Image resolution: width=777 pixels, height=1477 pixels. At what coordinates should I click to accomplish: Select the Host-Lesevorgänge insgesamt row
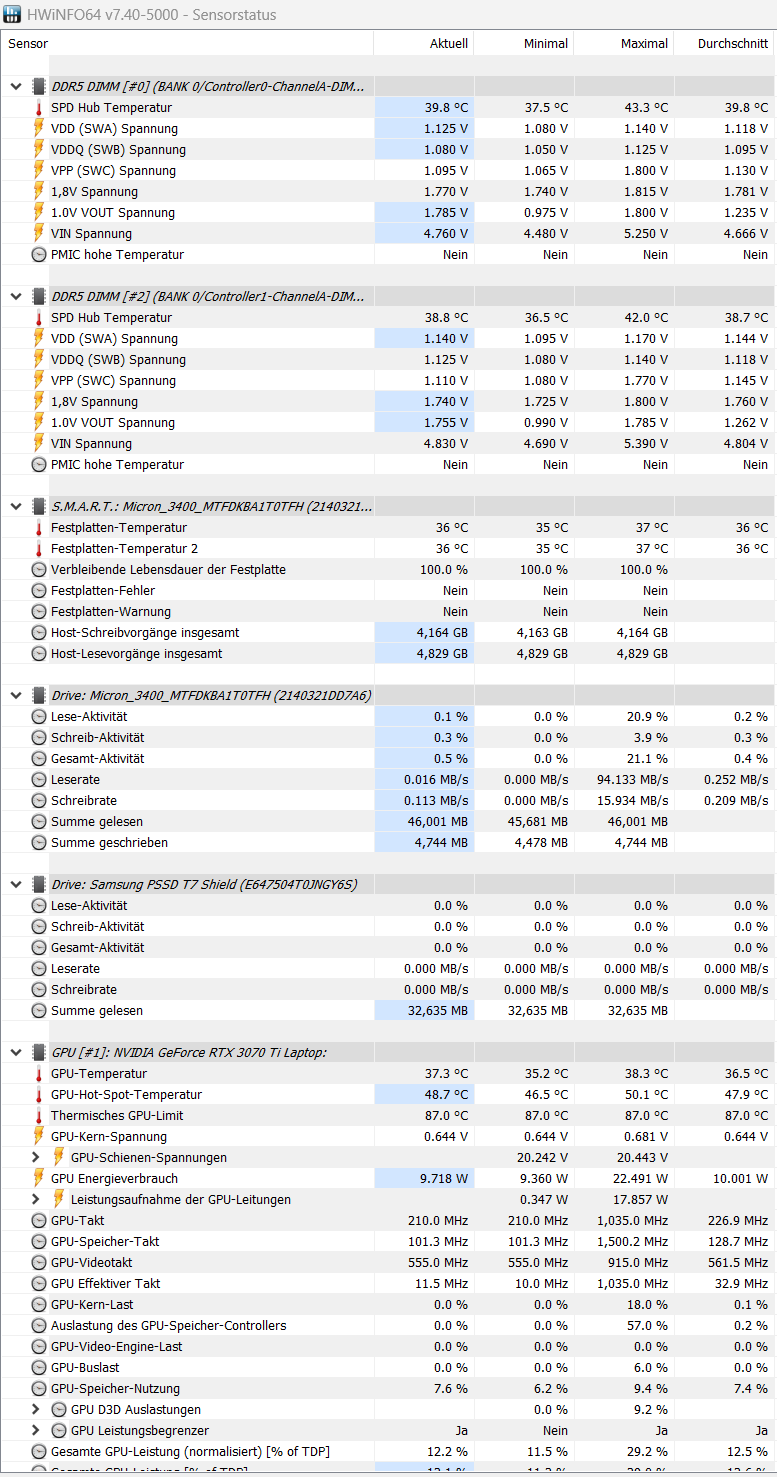[388, 654]
